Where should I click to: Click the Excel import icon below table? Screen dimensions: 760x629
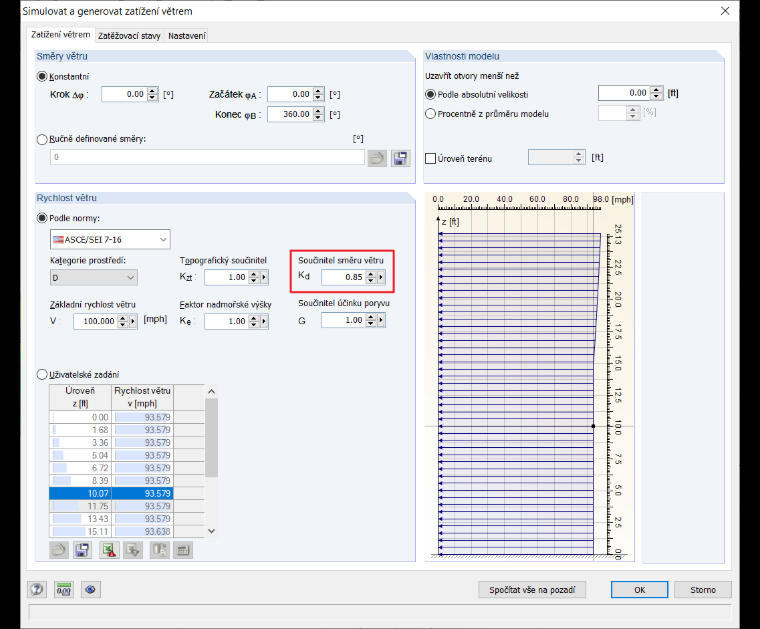click(133, 550)
